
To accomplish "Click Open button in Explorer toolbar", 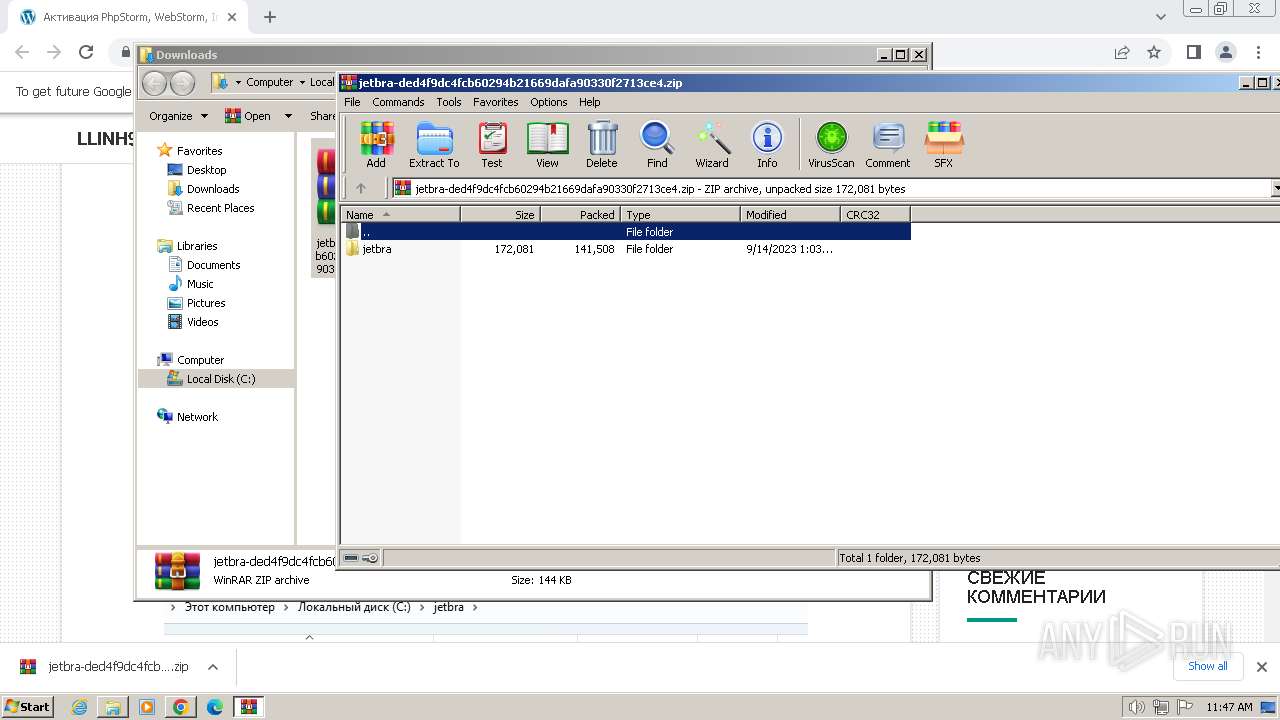I will pos(248,116).
